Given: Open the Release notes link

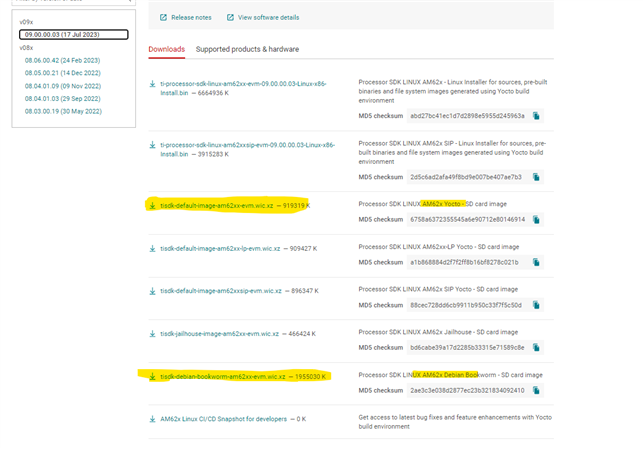Looking at the screenshot, I should (x=191, y=17).
